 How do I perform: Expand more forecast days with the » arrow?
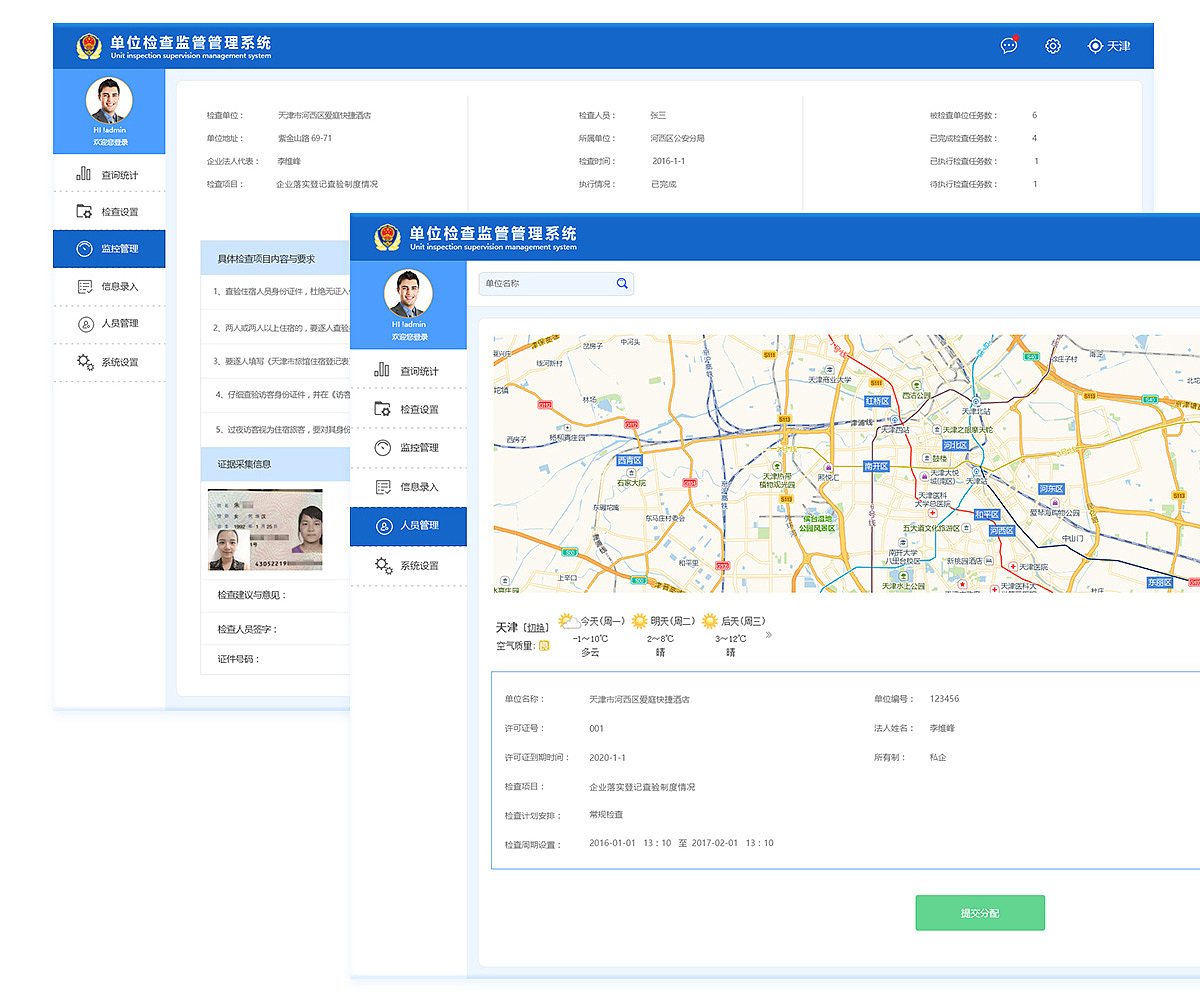tap(769, 634)
